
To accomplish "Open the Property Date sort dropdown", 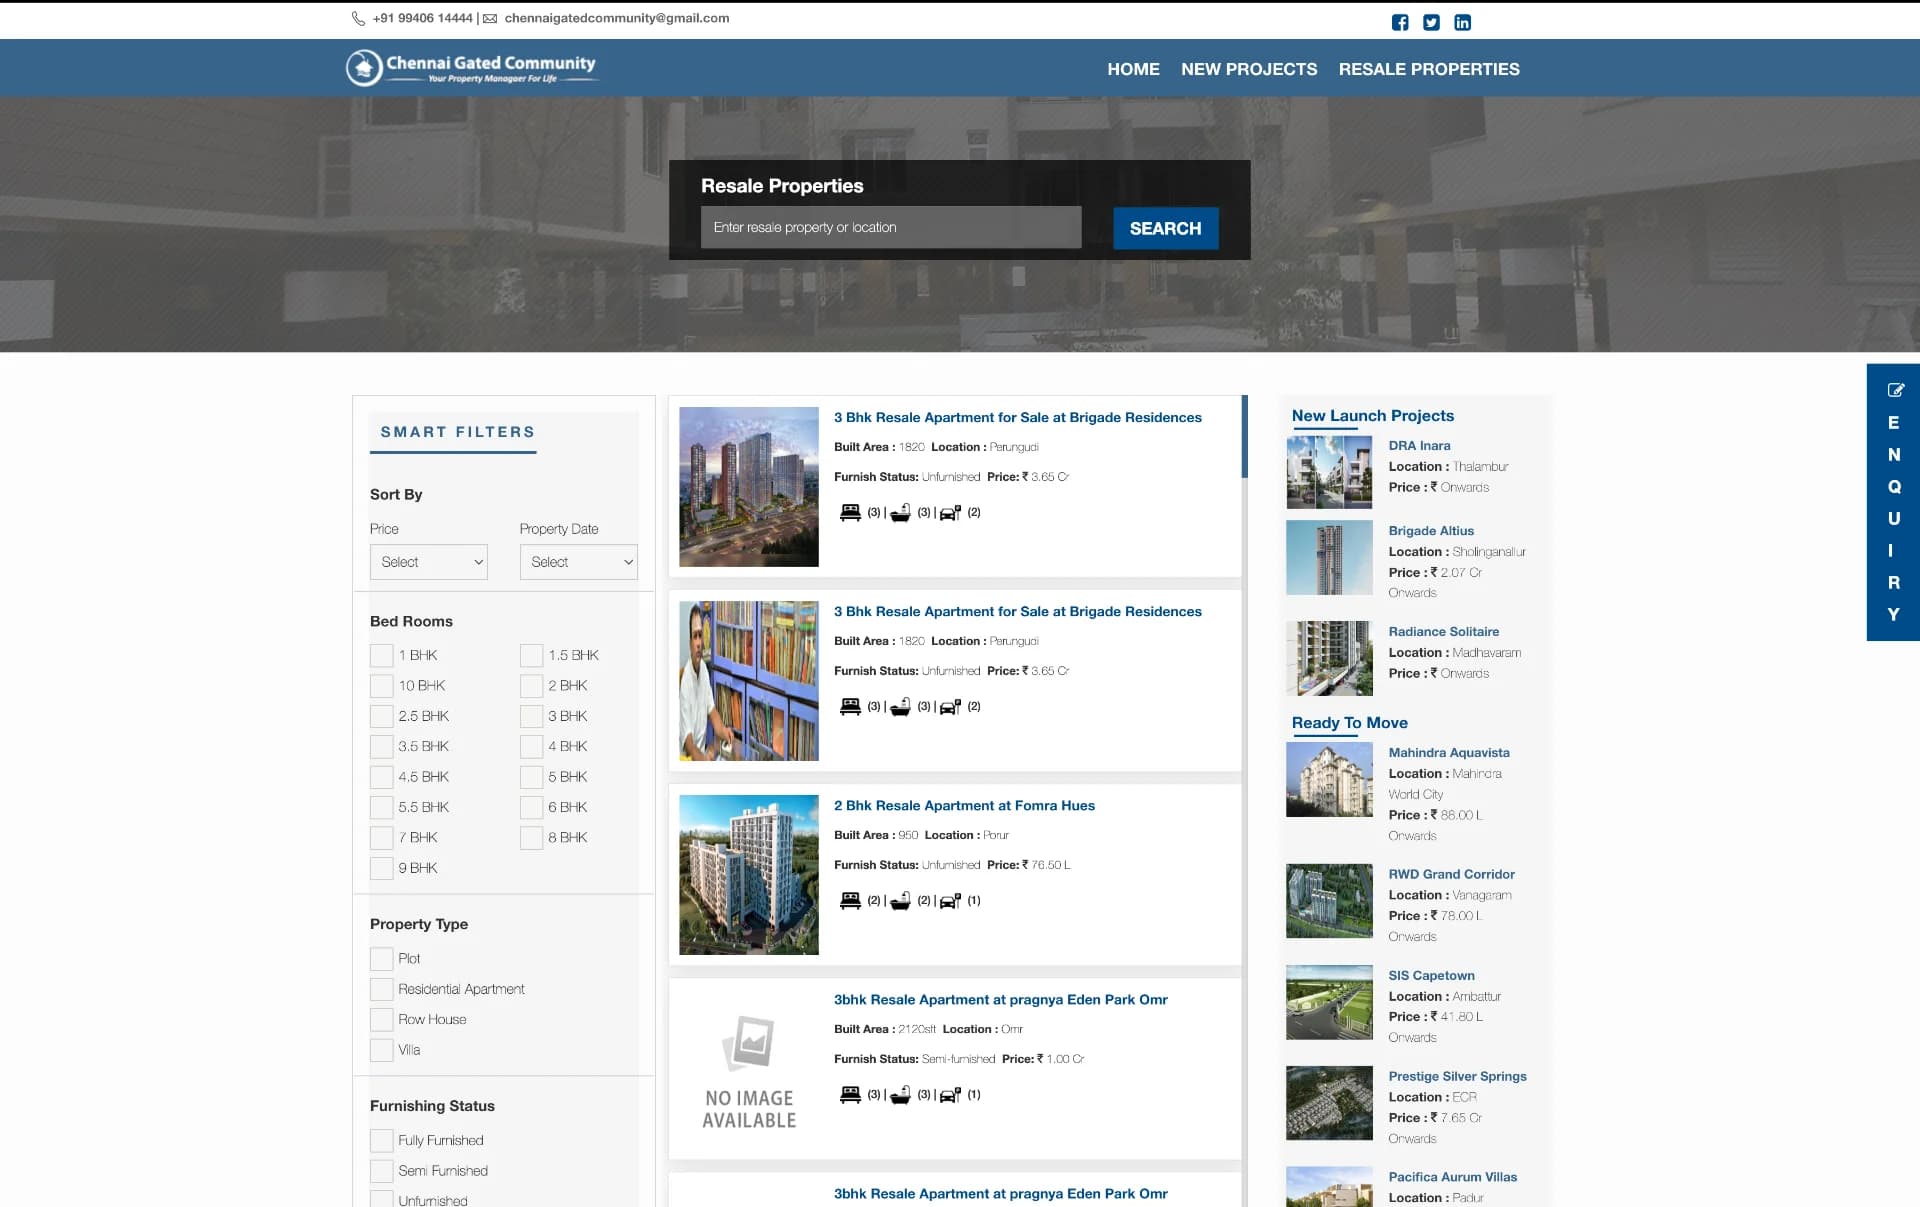I will pos(578,562).
